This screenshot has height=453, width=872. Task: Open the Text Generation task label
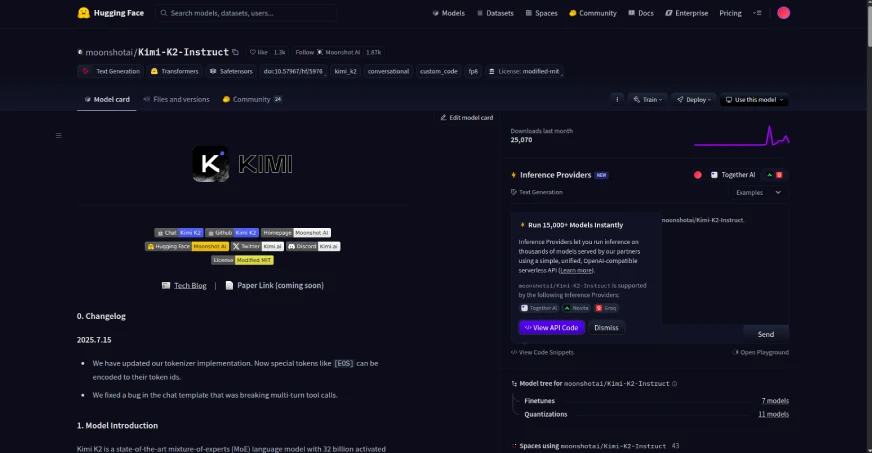(537, 192)
